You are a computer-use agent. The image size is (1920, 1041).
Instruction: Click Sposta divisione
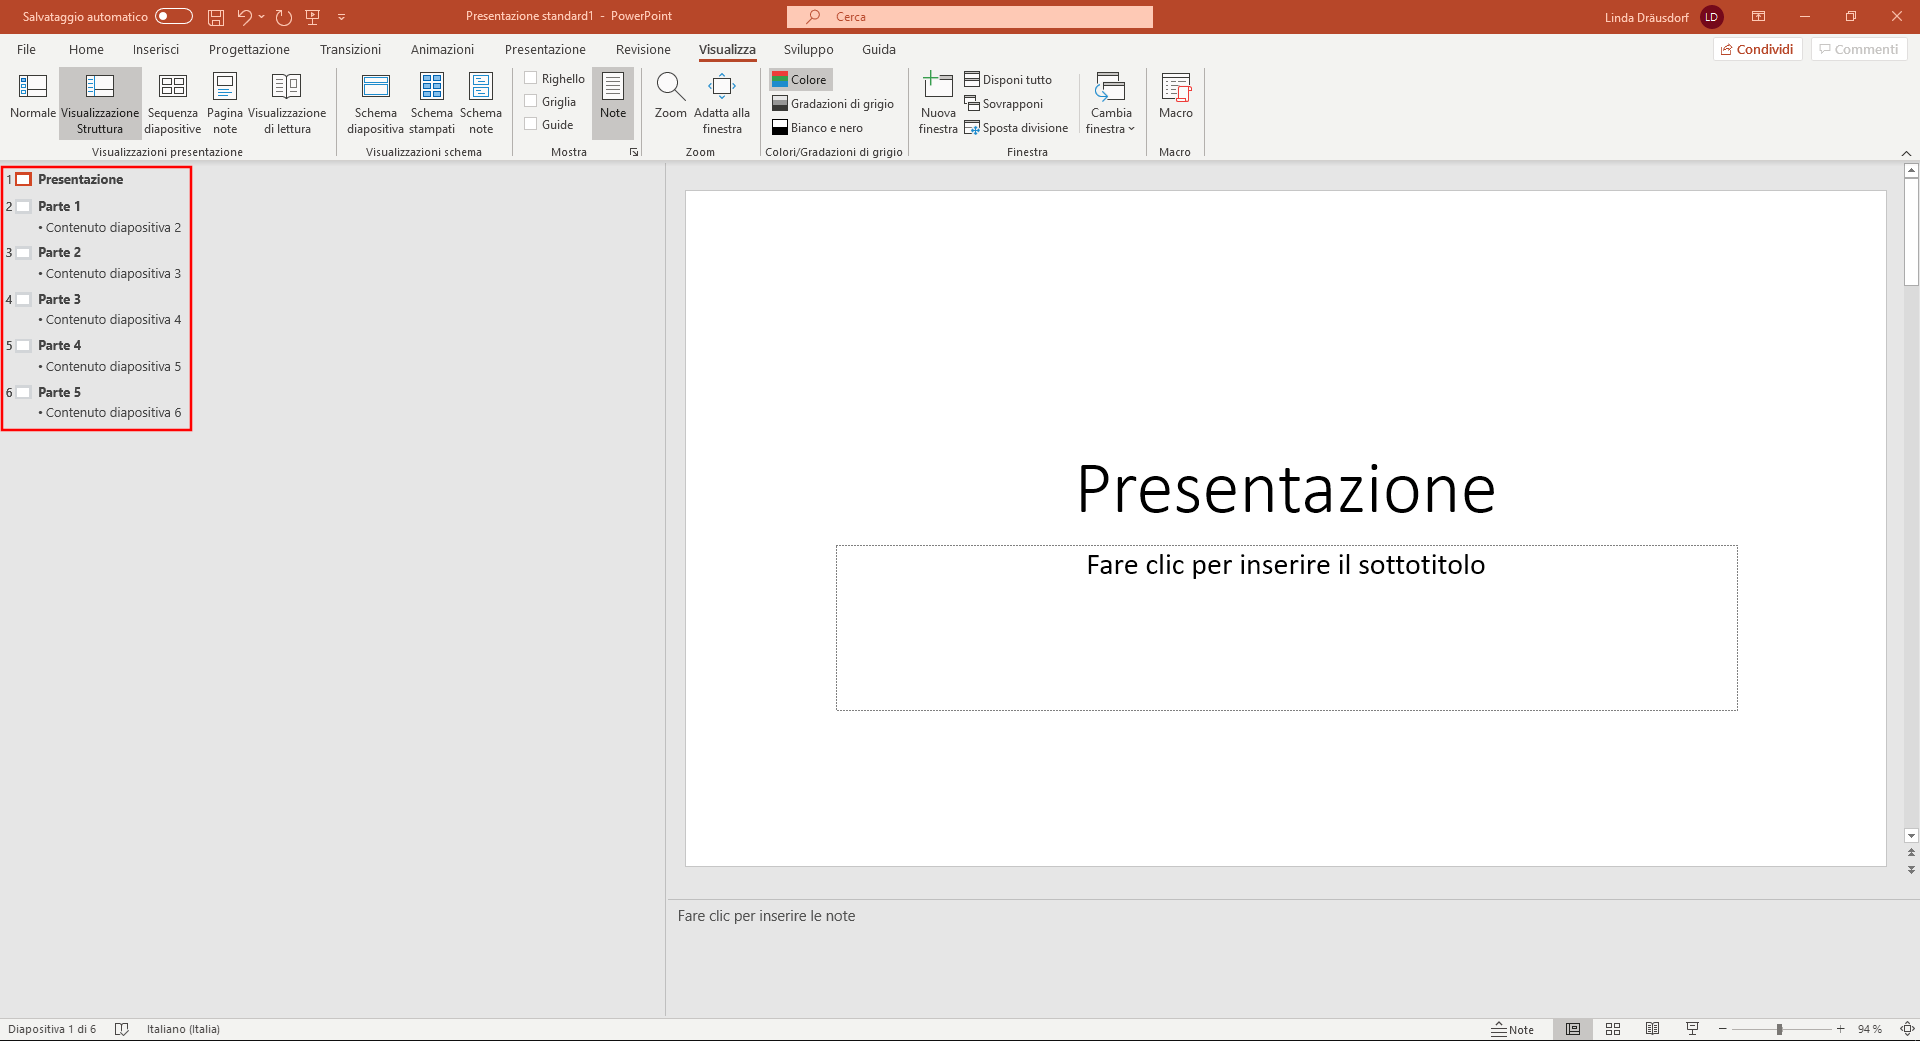(1016, 128)
